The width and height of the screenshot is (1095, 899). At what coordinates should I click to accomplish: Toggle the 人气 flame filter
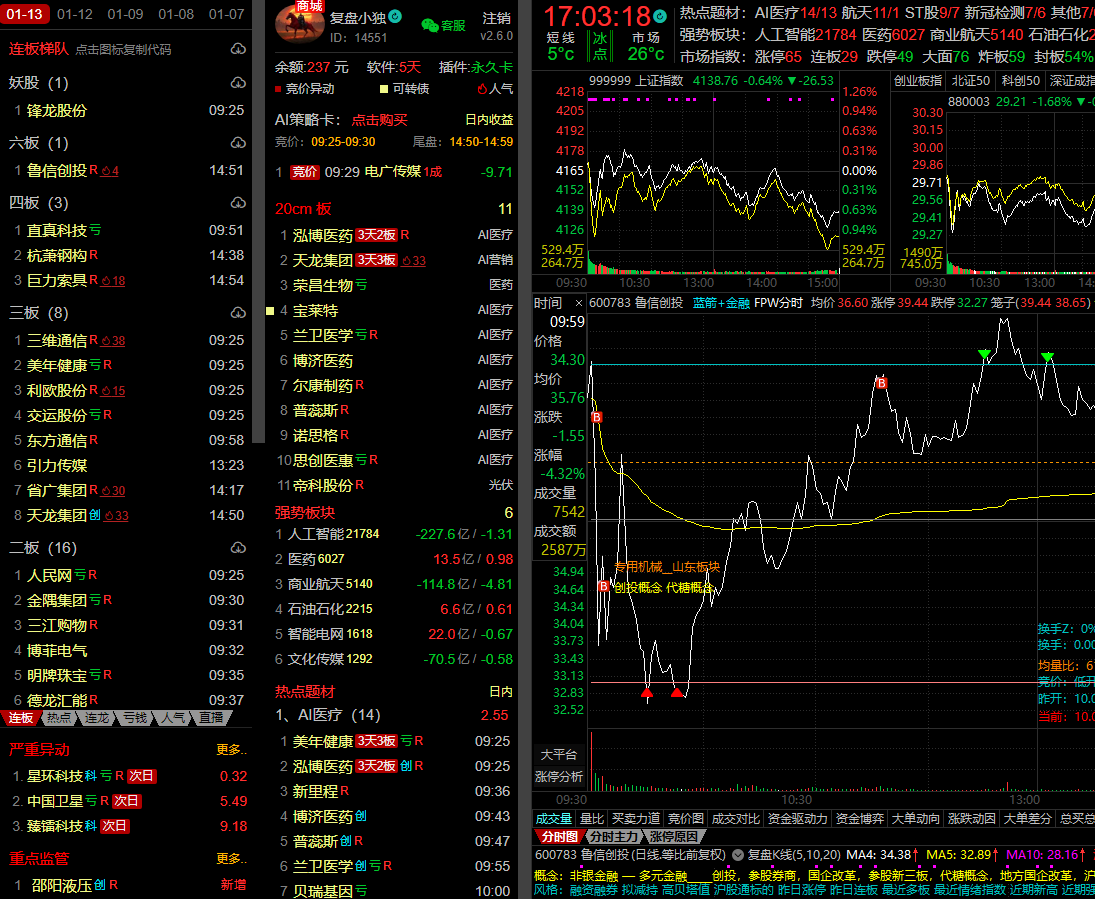[481, 89]
